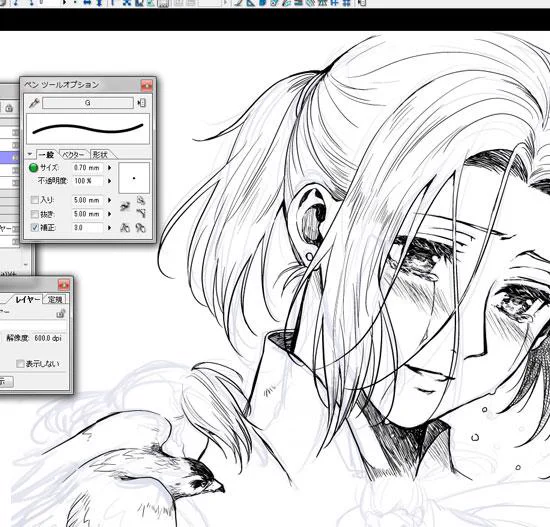Click the pen pressure icon beside 入り
The image size is (550, 527).
125,206
